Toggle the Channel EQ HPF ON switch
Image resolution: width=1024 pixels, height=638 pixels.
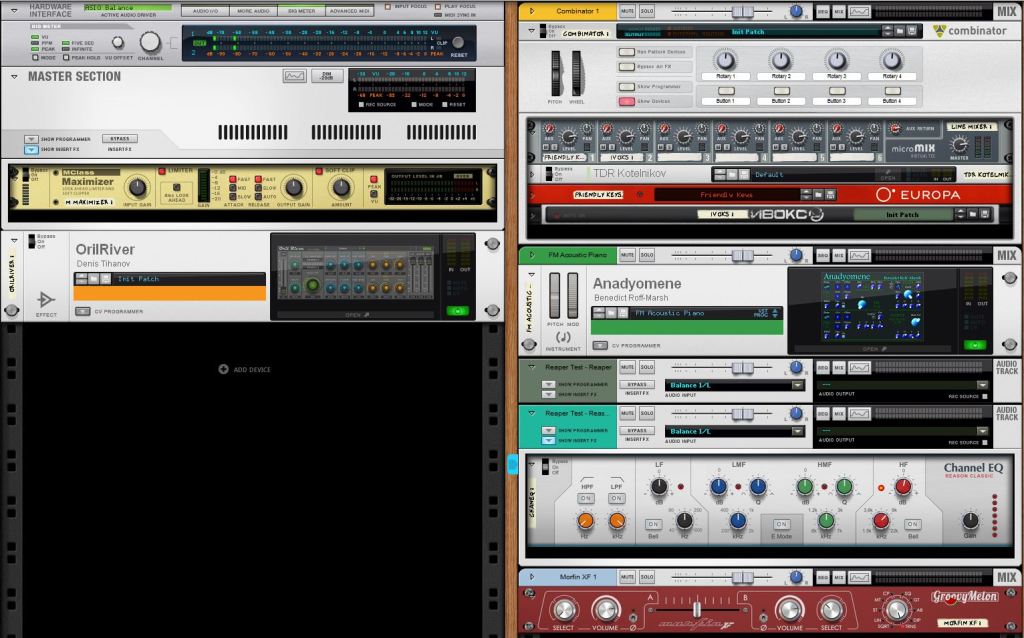(586, 497)
